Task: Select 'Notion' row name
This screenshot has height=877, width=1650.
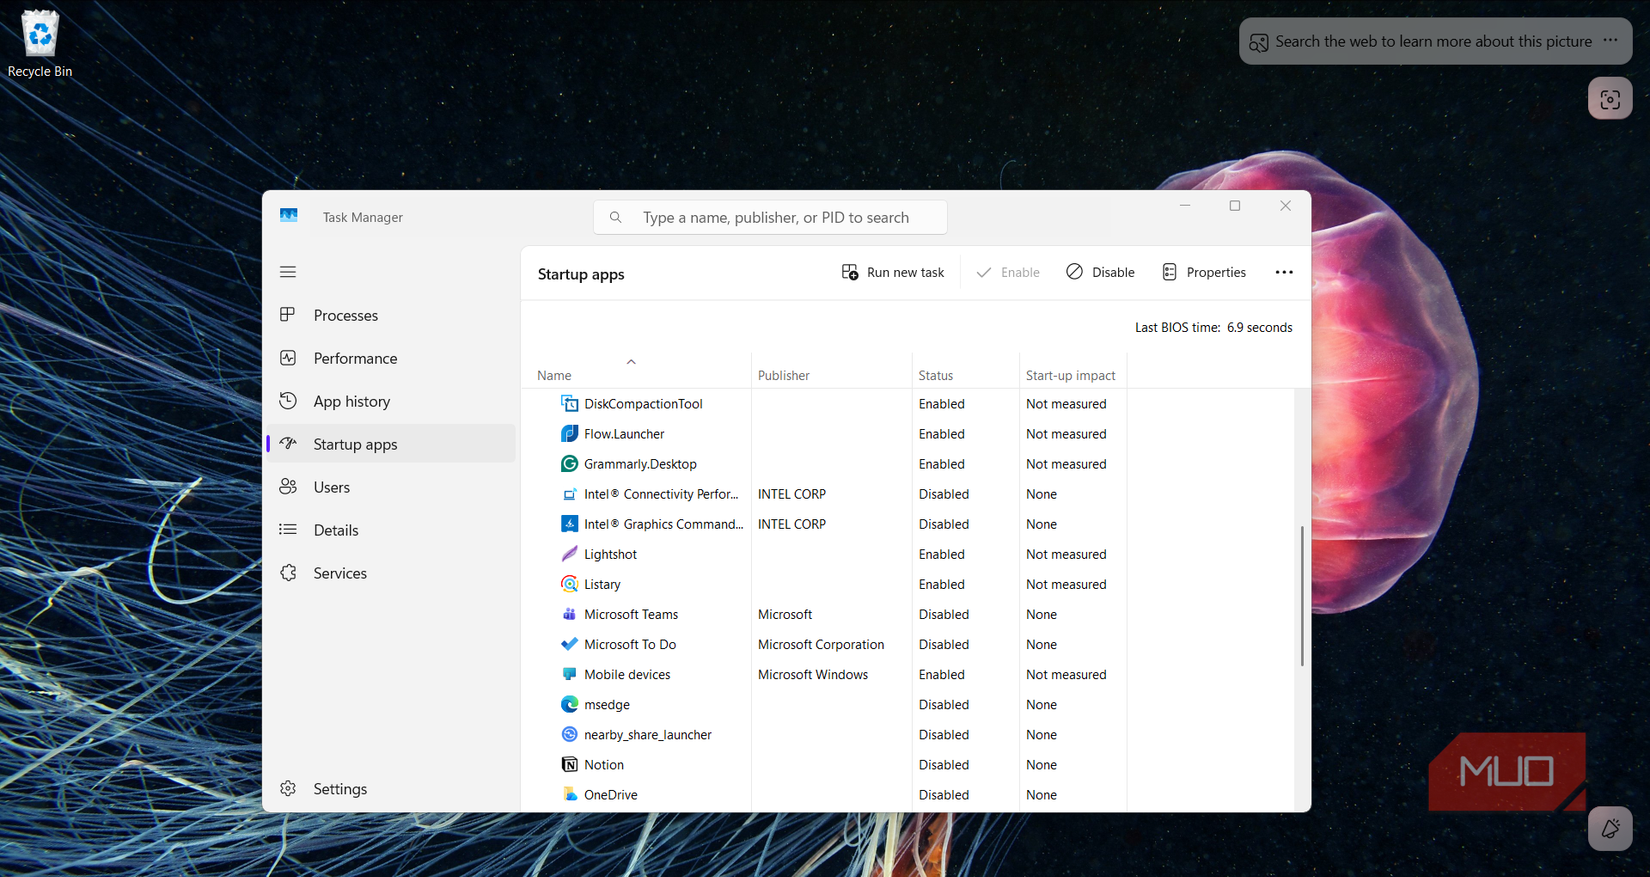Action: pos(604,764)
